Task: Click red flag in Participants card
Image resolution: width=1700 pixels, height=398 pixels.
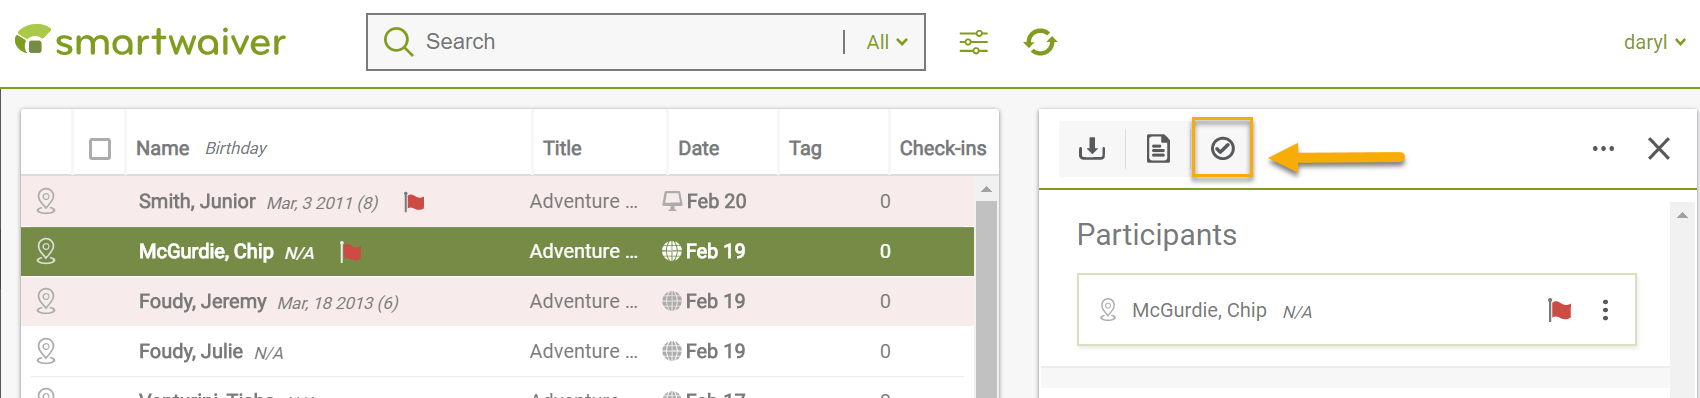Action: point(1559,310)
